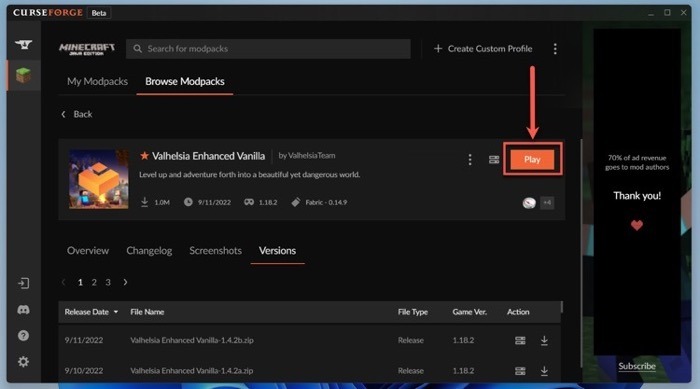The image size is (700, 389).
Task: Open the settings gear icon
Action: coord(23,361)
